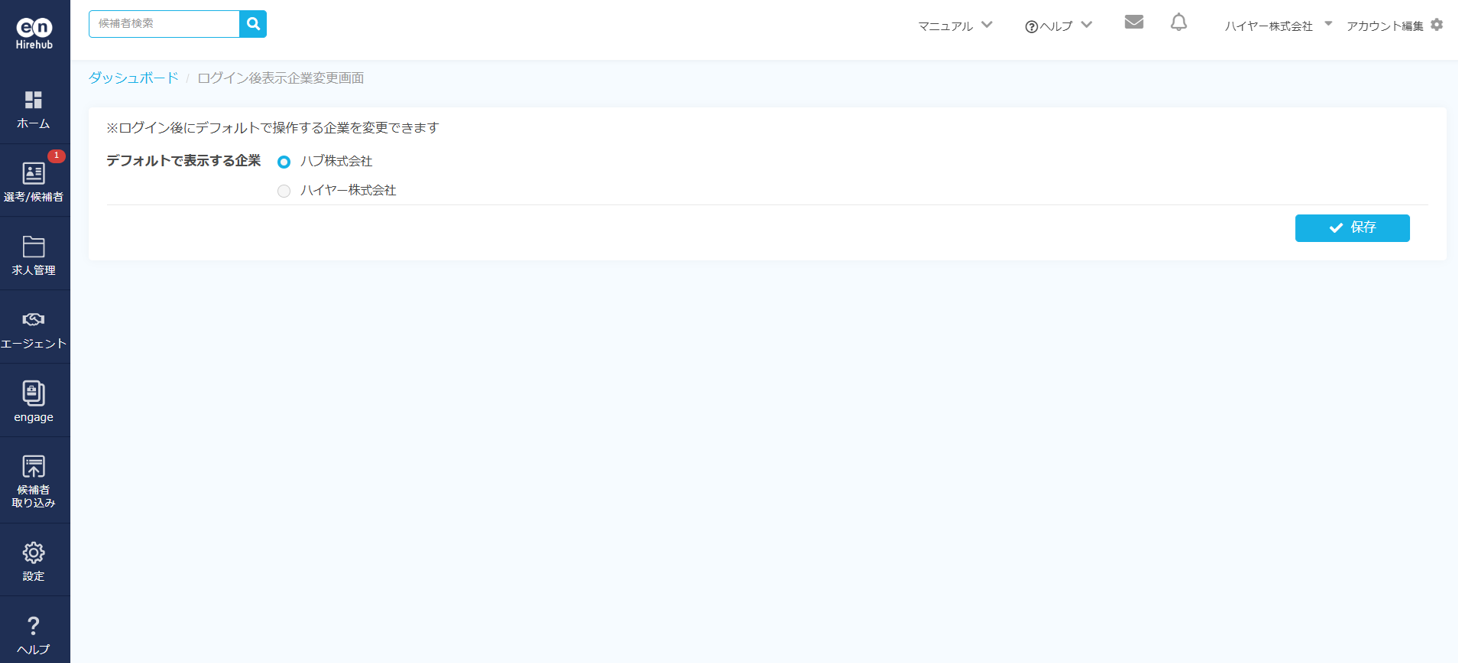The width and height of the screenshot is (1458, 663).
Task: Open the Home dashboard icon in sidebar
Action: tap(34, 100)
